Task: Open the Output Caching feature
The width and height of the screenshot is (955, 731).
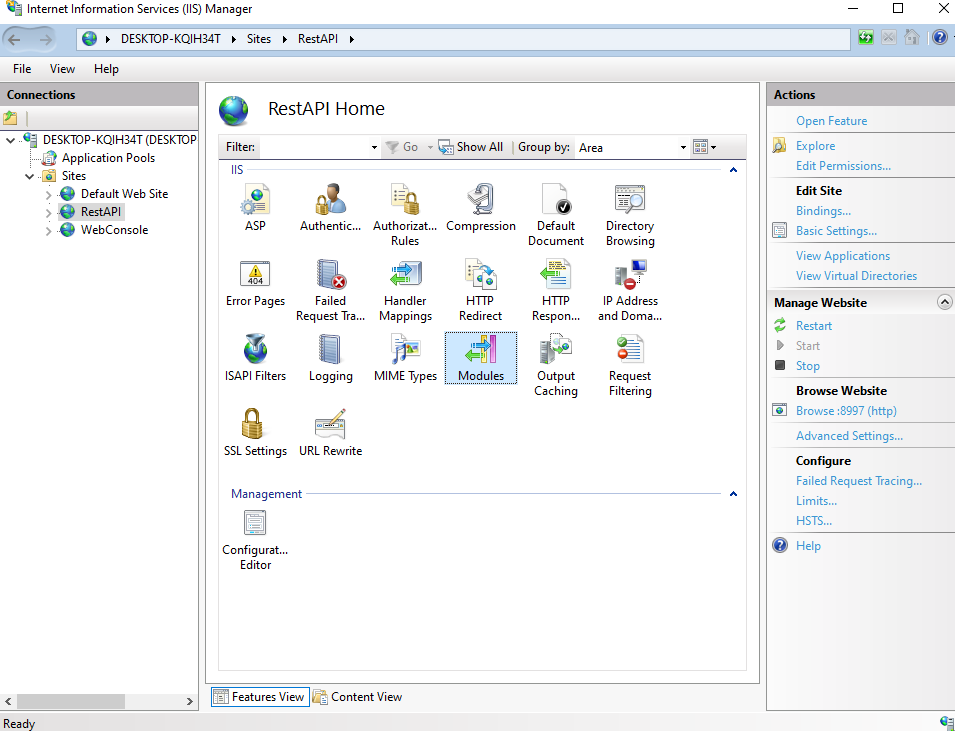Action: pyautogui.click(x=555, y=365)
